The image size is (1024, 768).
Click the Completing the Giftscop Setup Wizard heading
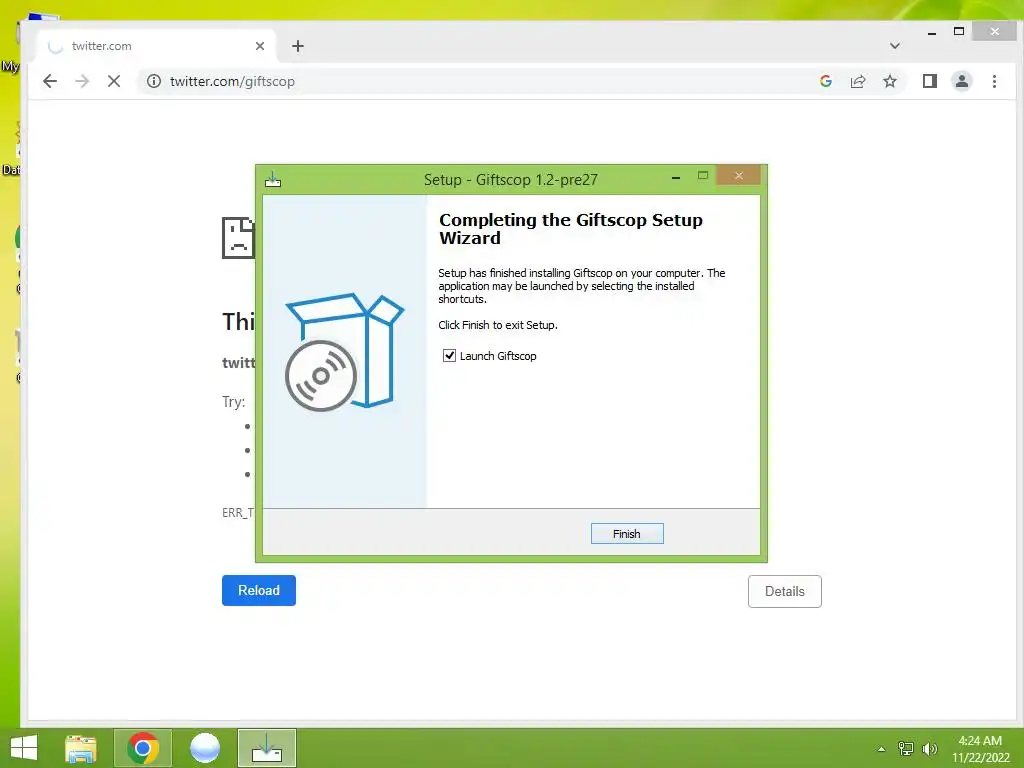[571, 229]
